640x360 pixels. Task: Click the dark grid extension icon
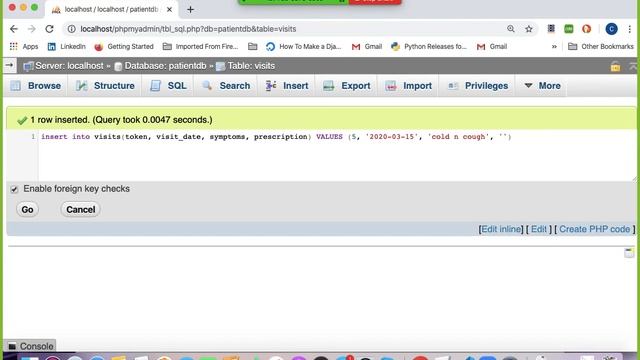pyautogui.click(x=551, y=29)
